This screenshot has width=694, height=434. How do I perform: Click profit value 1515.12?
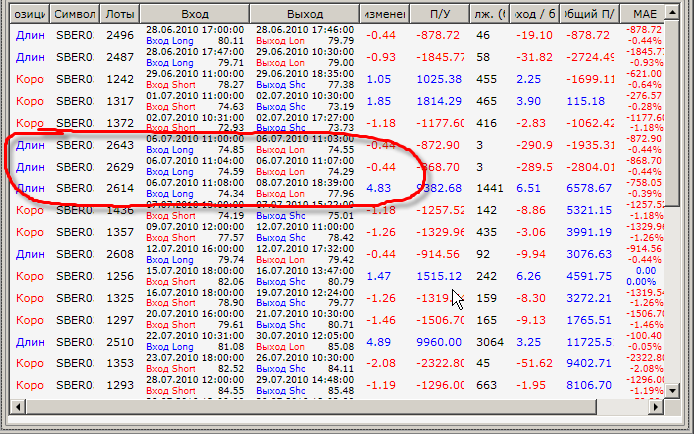pos(439,276)
